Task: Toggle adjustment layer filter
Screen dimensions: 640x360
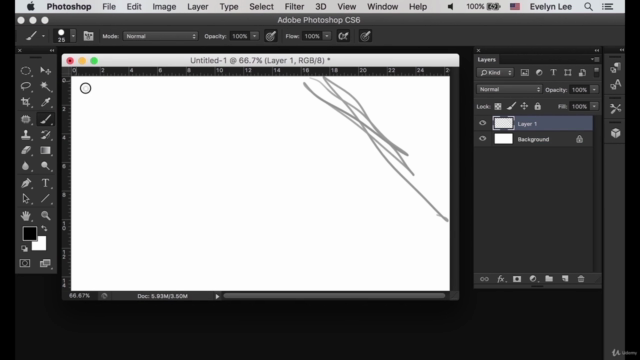Action: 539,73
